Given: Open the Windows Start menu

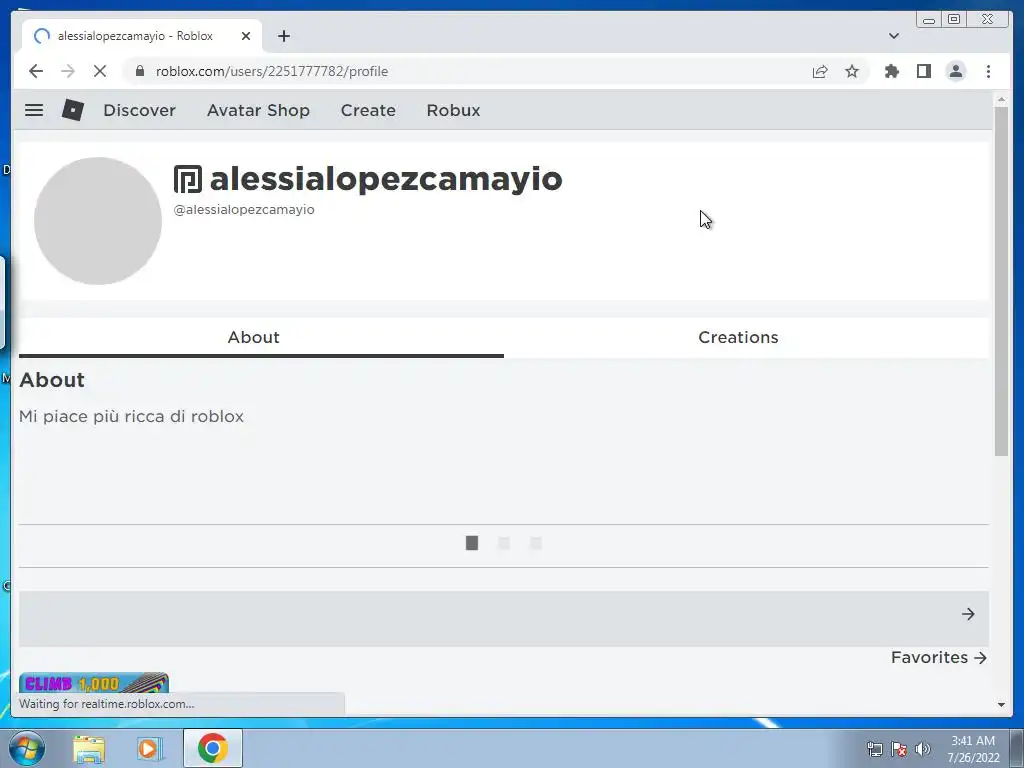Looking at the screenshot, I should pos(27,748).
